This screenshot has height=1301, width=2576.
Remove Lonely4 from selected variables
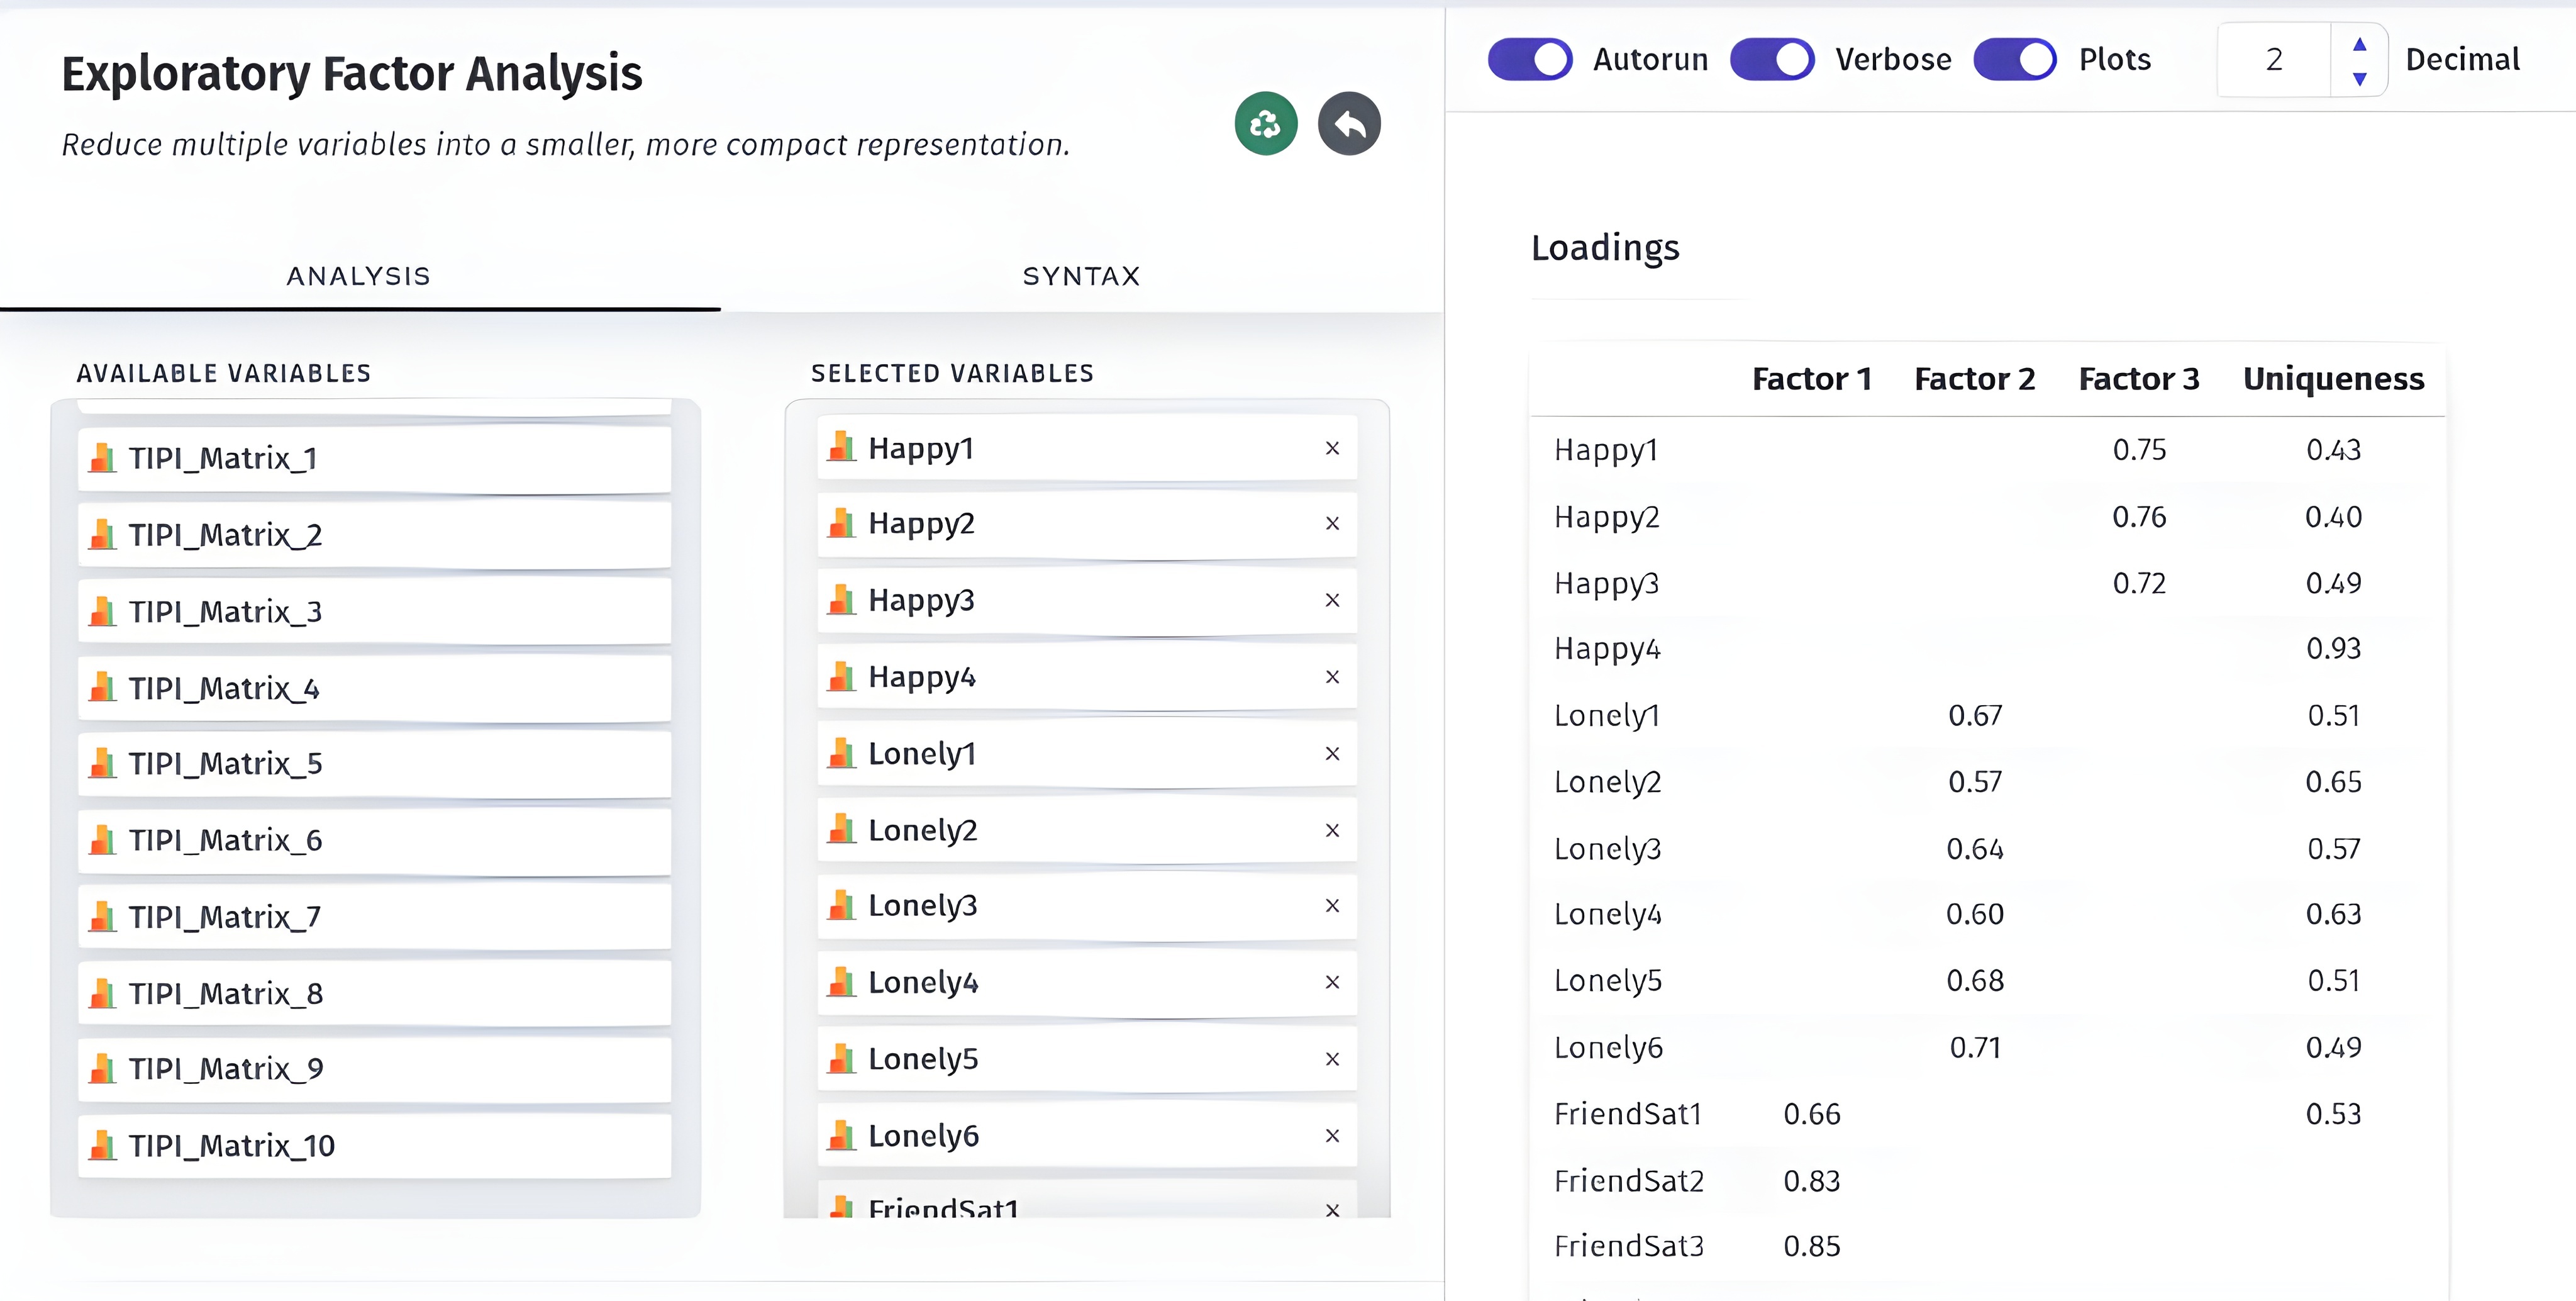click(1332, 982)
